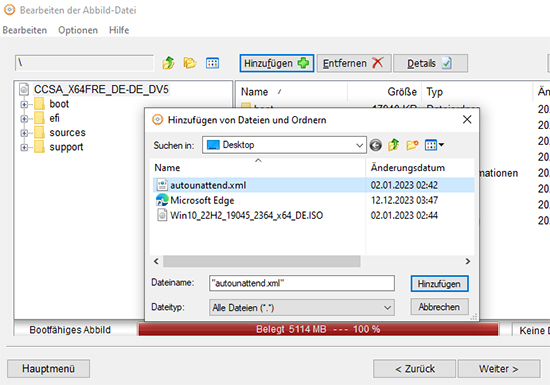Screen dimensions: 550x385
Task: Click the back arrow icon in dialog
Action: [x=376, y=145]
